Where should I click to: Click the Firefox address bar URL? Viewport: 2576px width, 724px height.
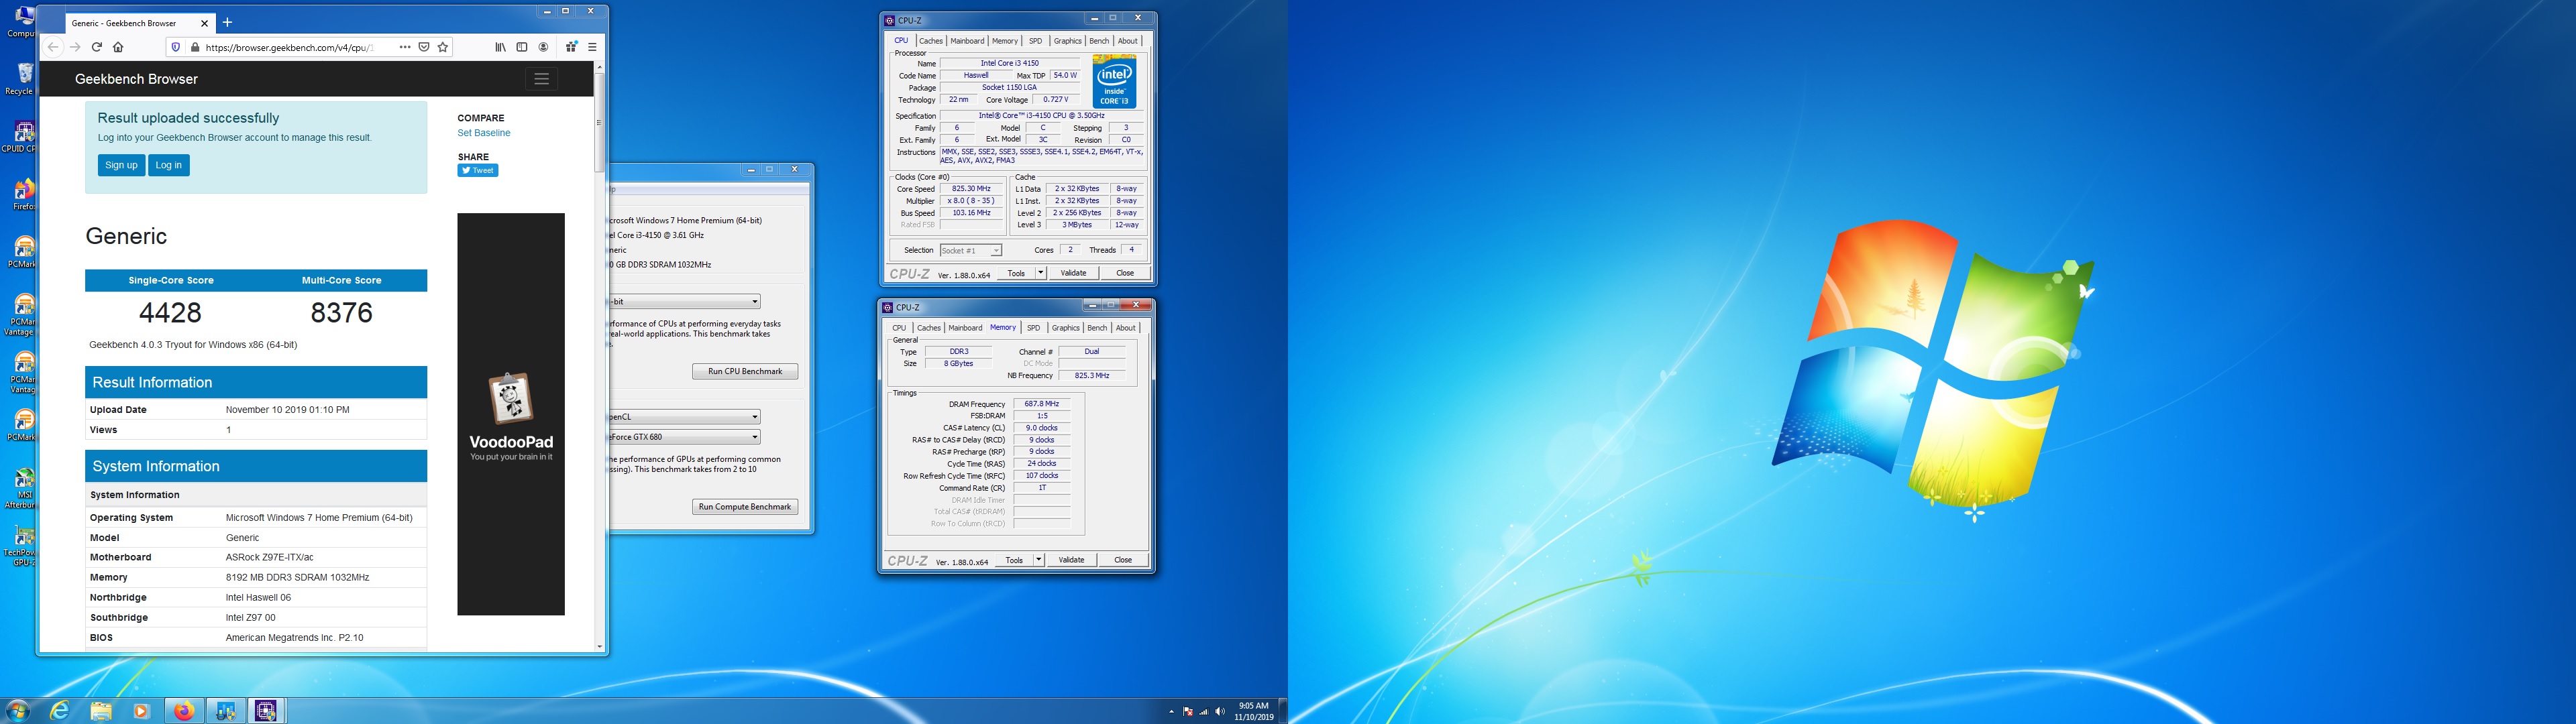tap(289, 47)
